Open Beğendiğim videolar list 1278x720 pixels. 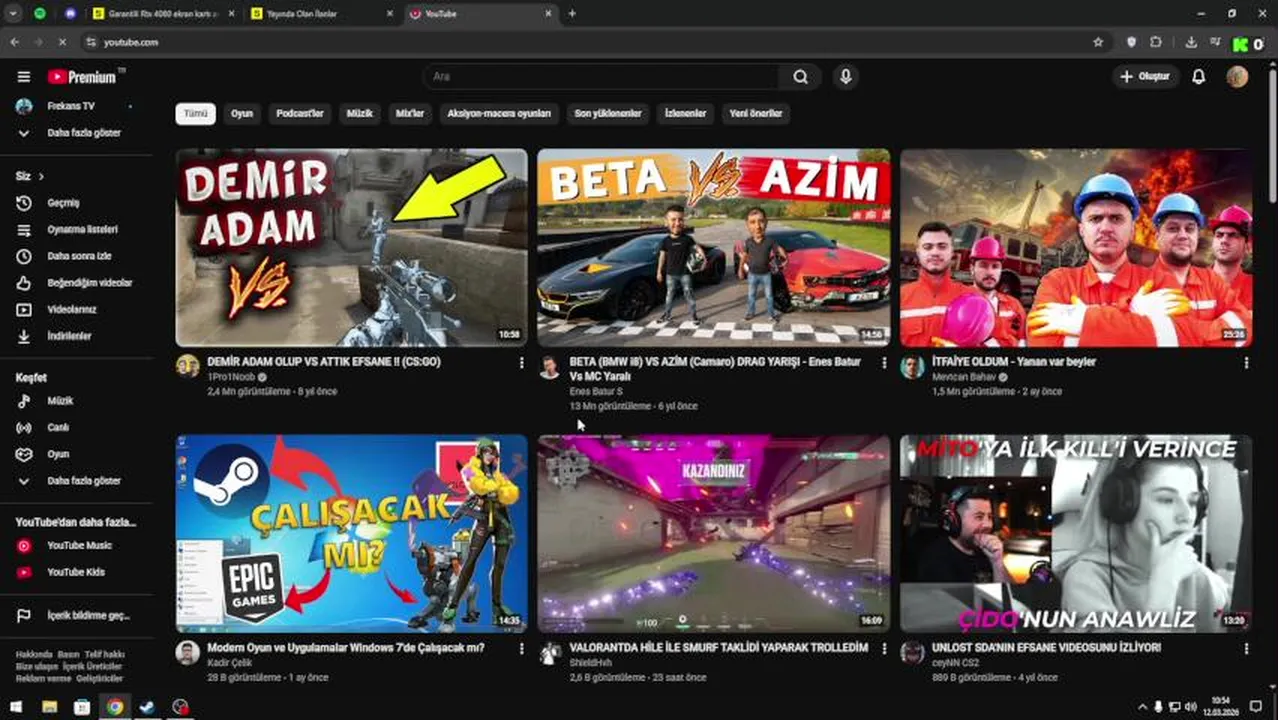pyautogui.click(x=76, y=283)
